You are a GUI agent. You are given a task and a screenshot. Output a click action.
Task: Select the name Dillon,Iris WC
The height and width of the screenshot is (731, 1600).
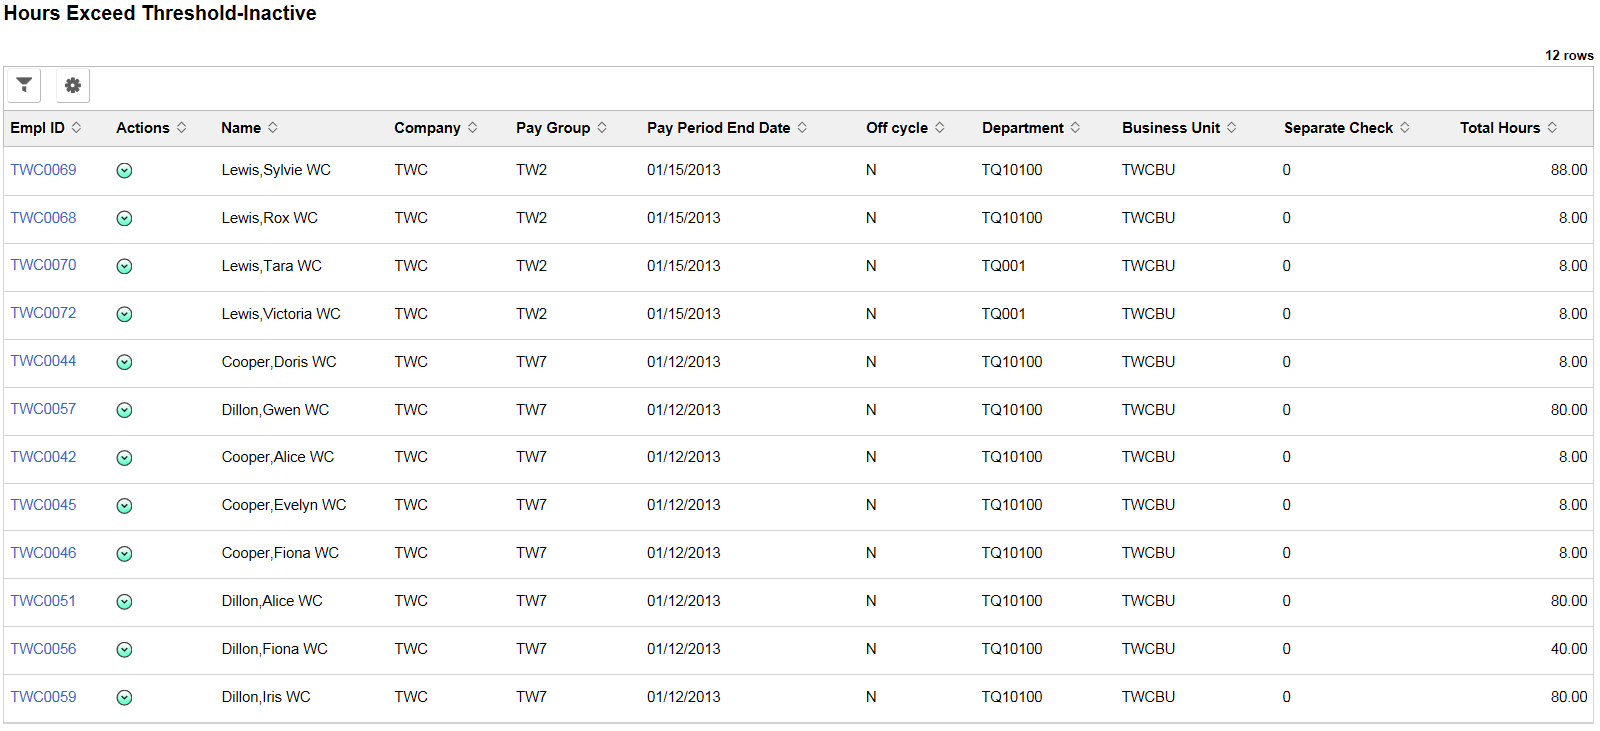(x=266, y=697)
